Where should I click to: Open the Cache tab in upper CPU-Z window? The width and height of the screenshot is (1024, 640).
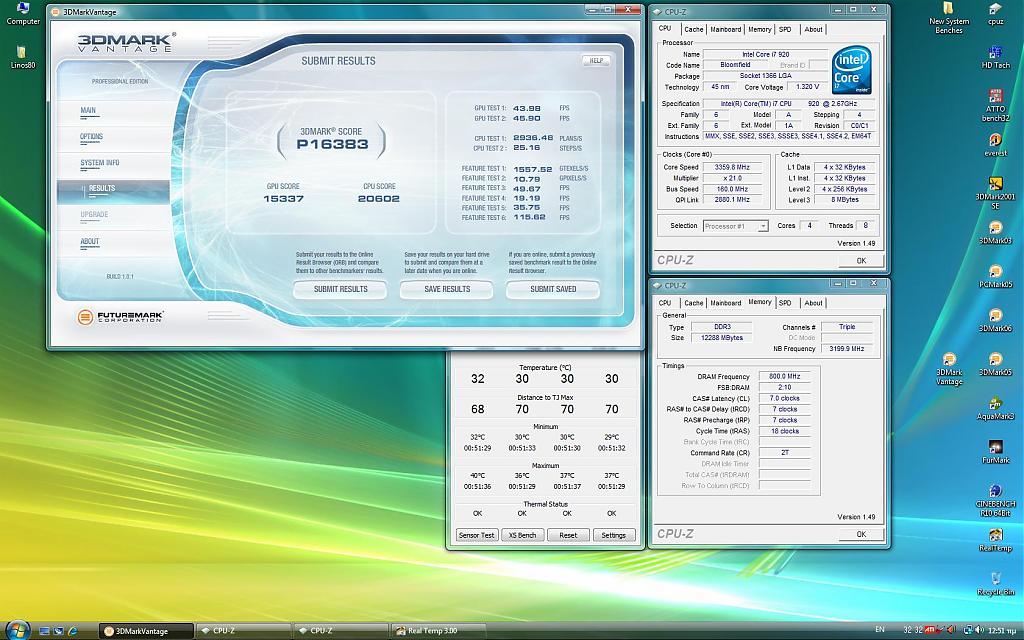tap(694, 29)
